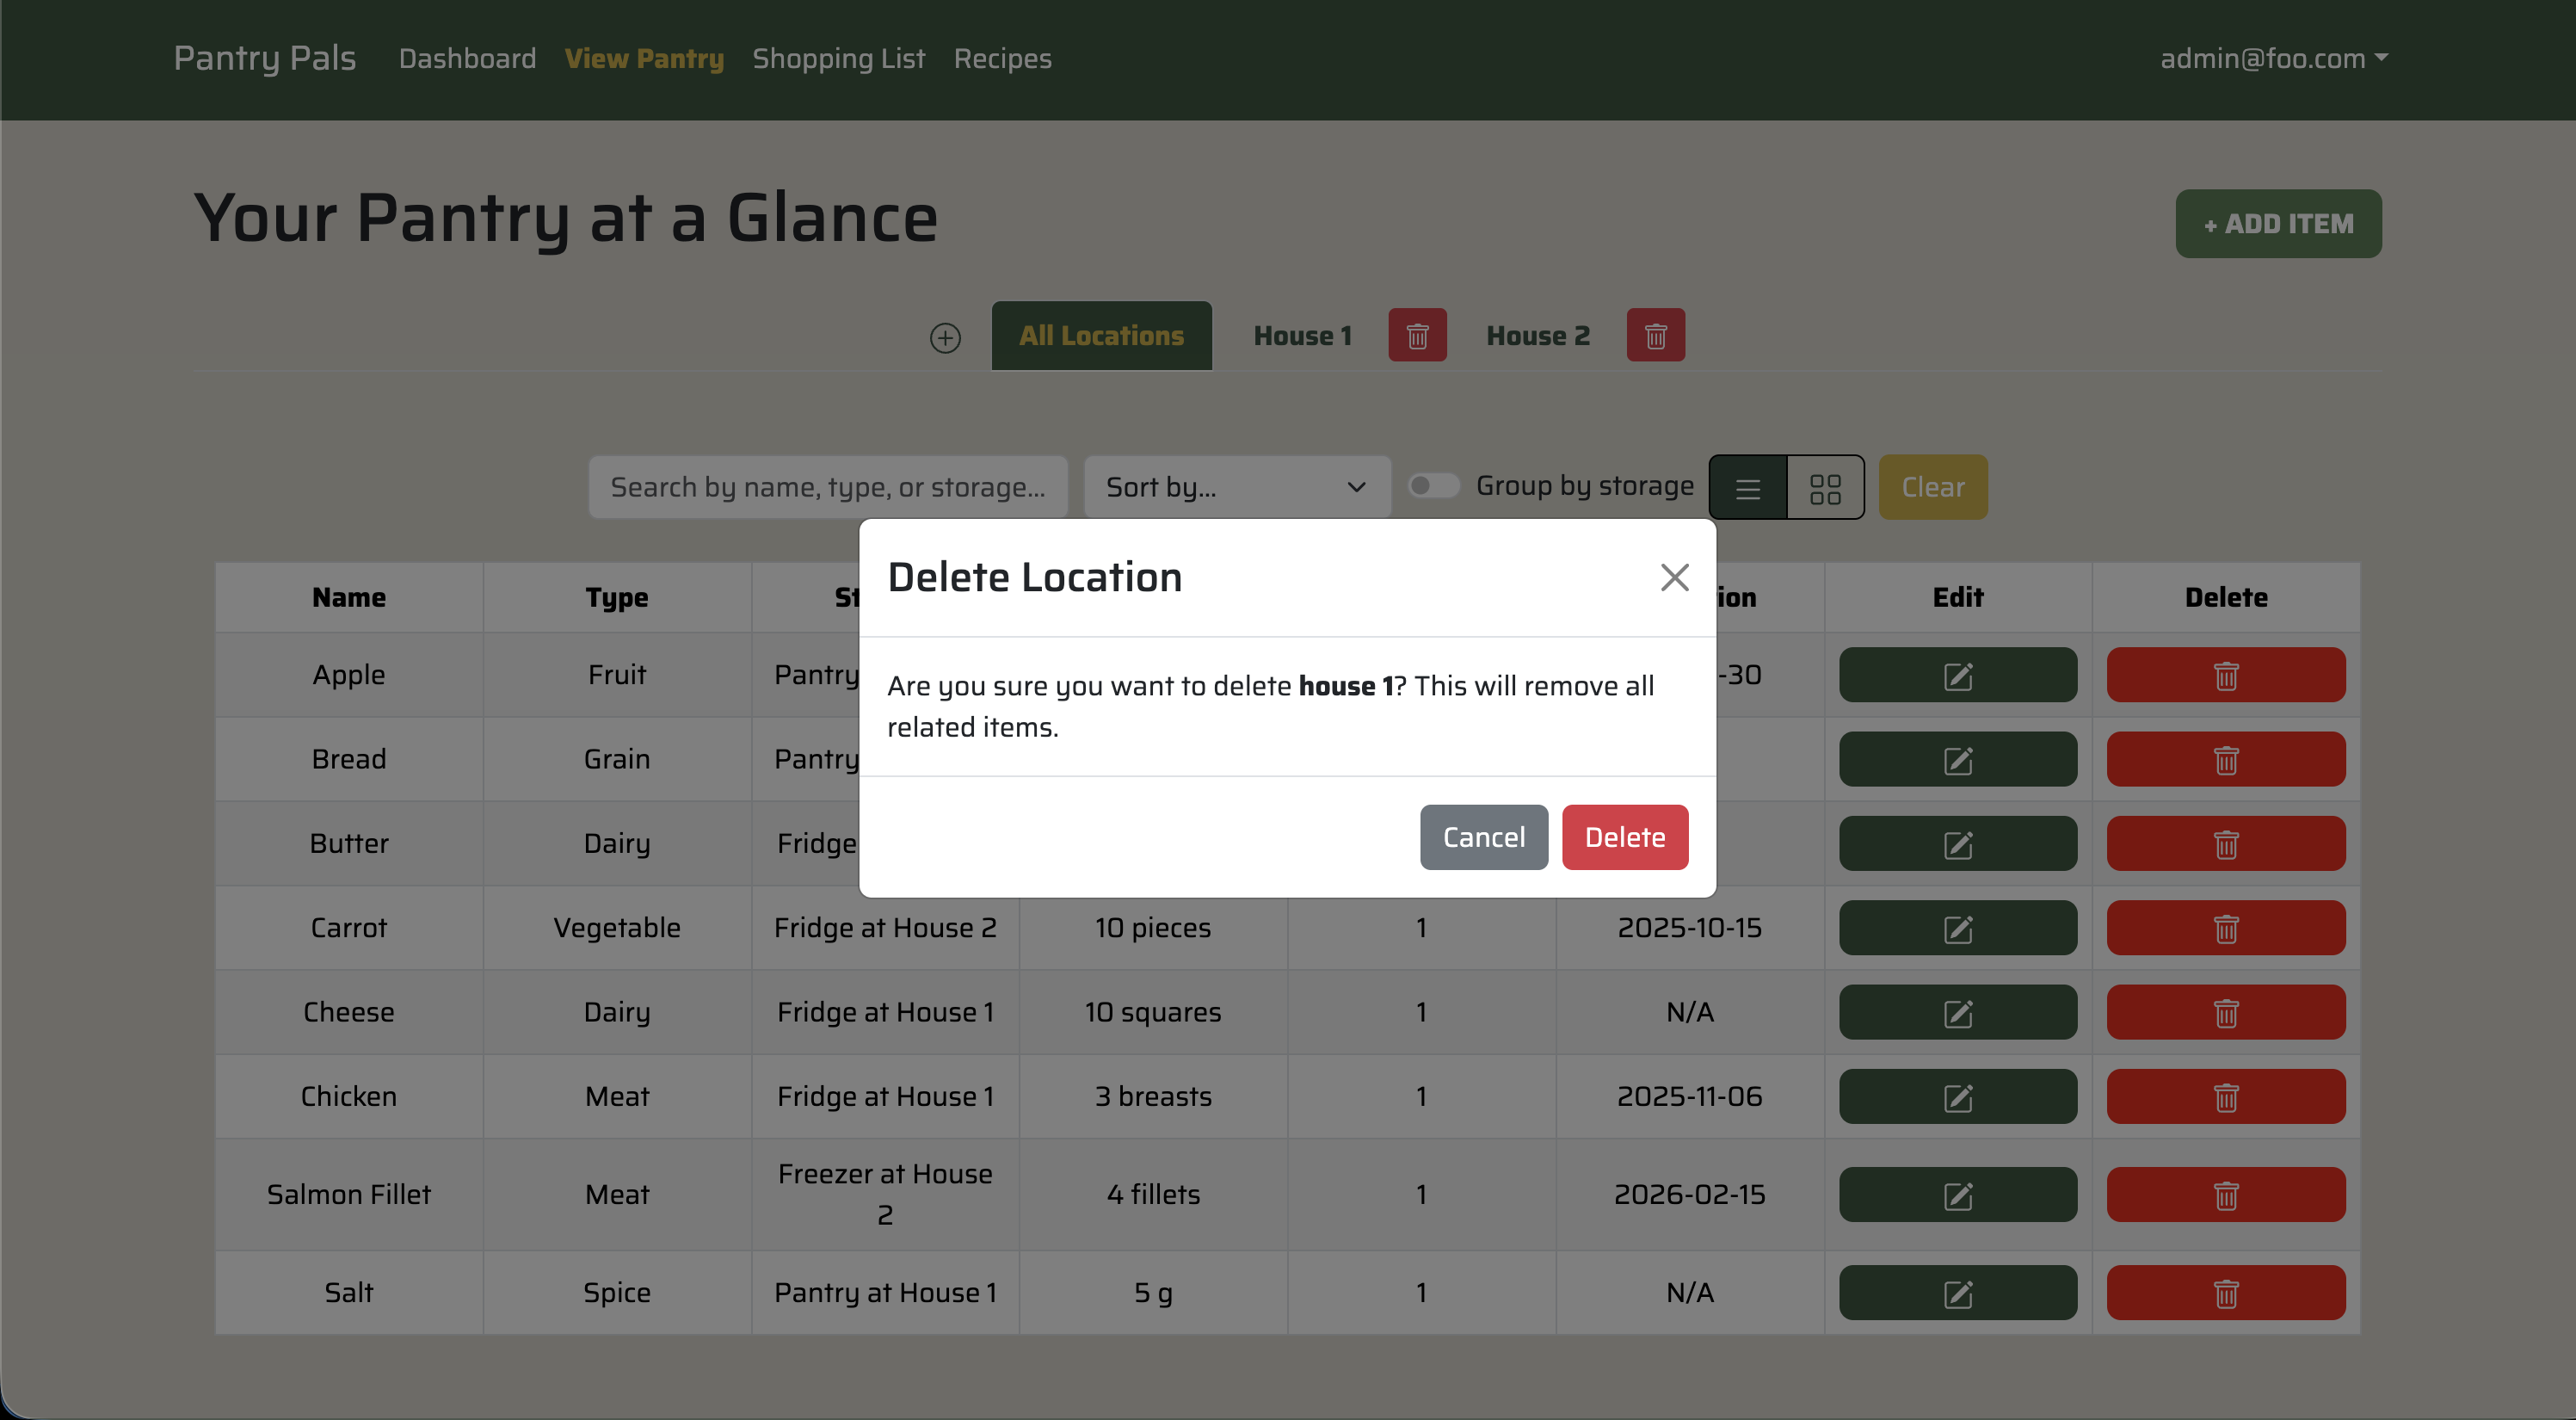Edit the Chicken pantry entry
Screen dimensions: 2576x1420
1957,1096
